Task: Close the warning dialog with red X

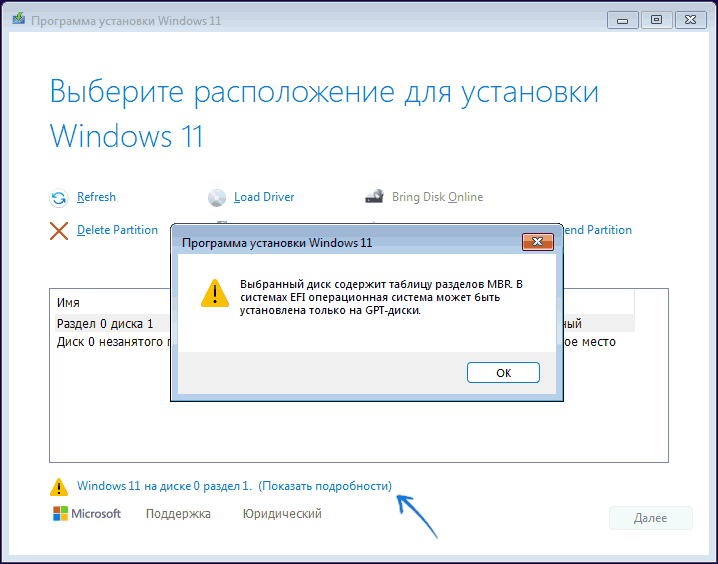Action: (538, 242)
